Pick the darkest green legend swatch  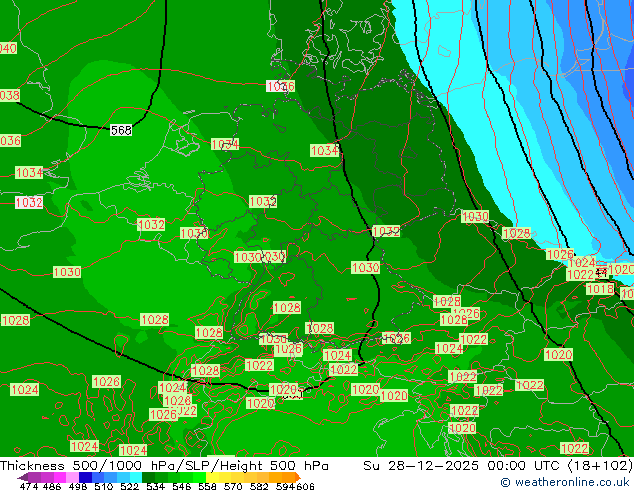tap(148, 477)
